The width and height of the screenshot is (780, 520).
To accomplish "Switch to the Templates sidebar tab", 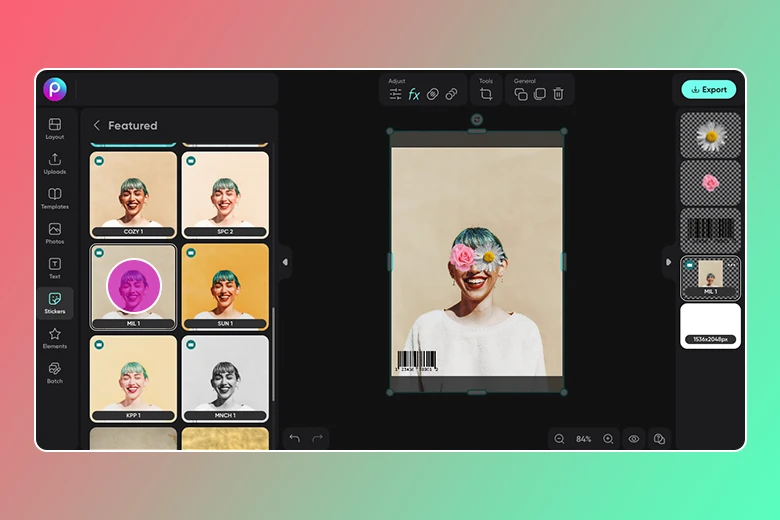I will (55, 198).
